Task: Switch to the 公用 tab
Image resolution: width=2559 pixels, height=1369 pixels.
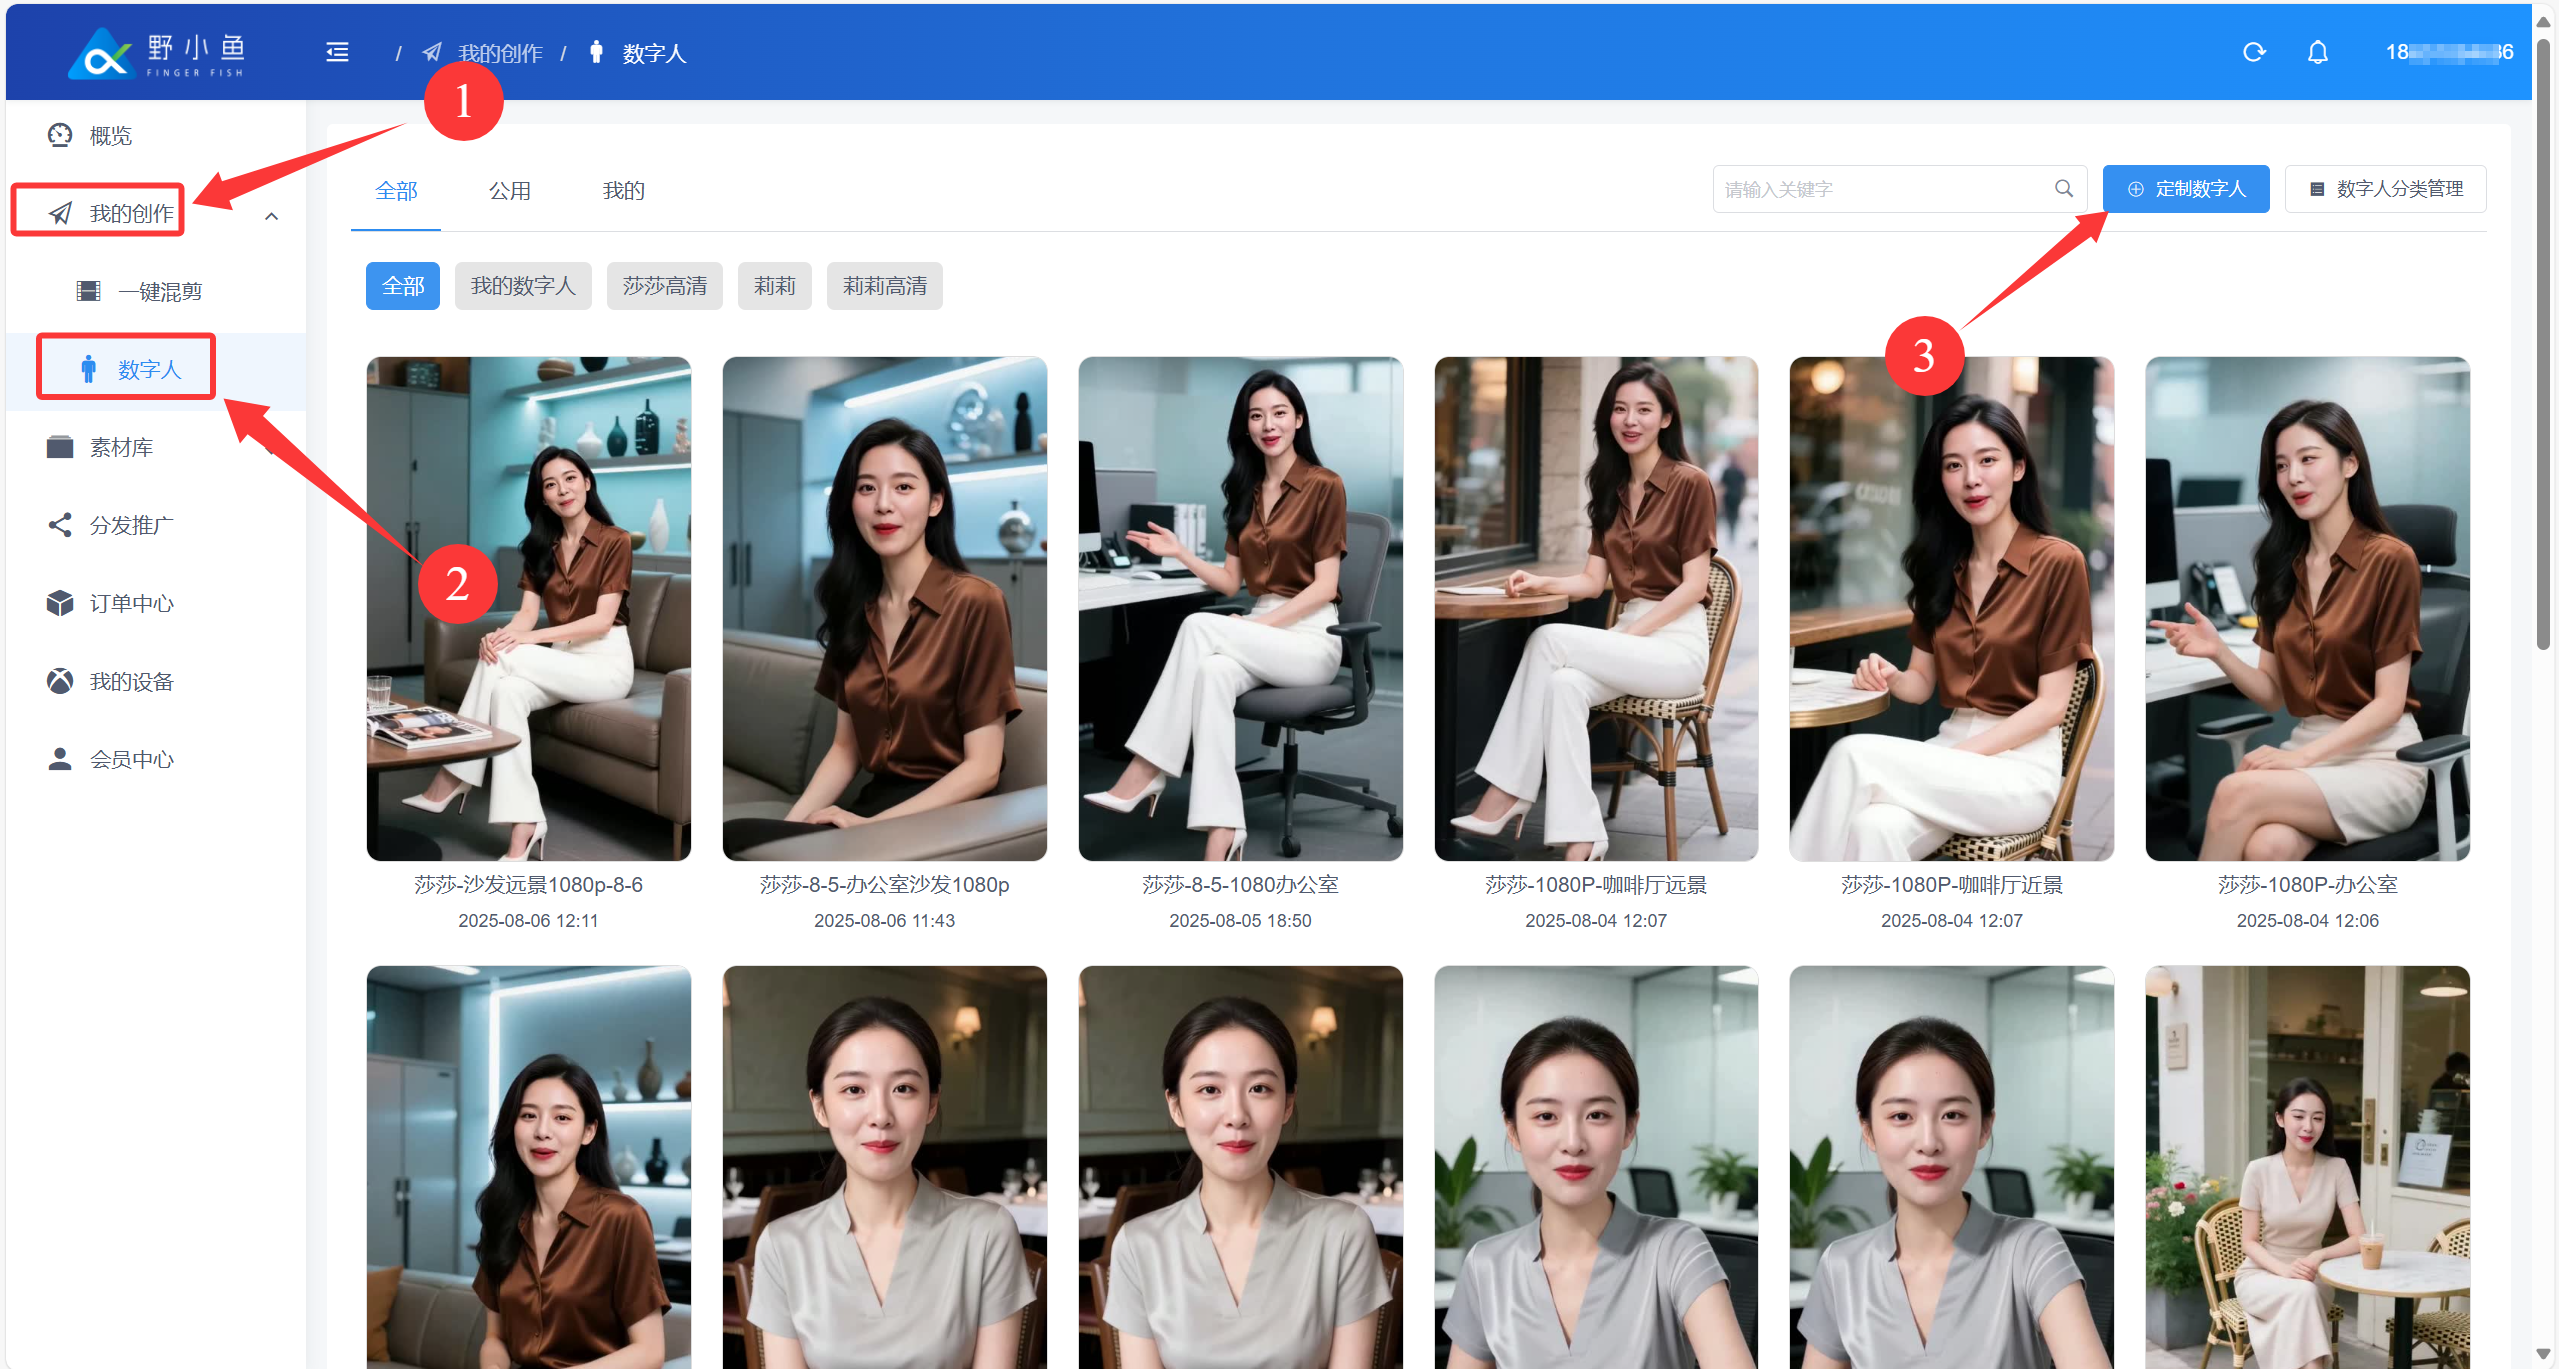Action: 509,190
